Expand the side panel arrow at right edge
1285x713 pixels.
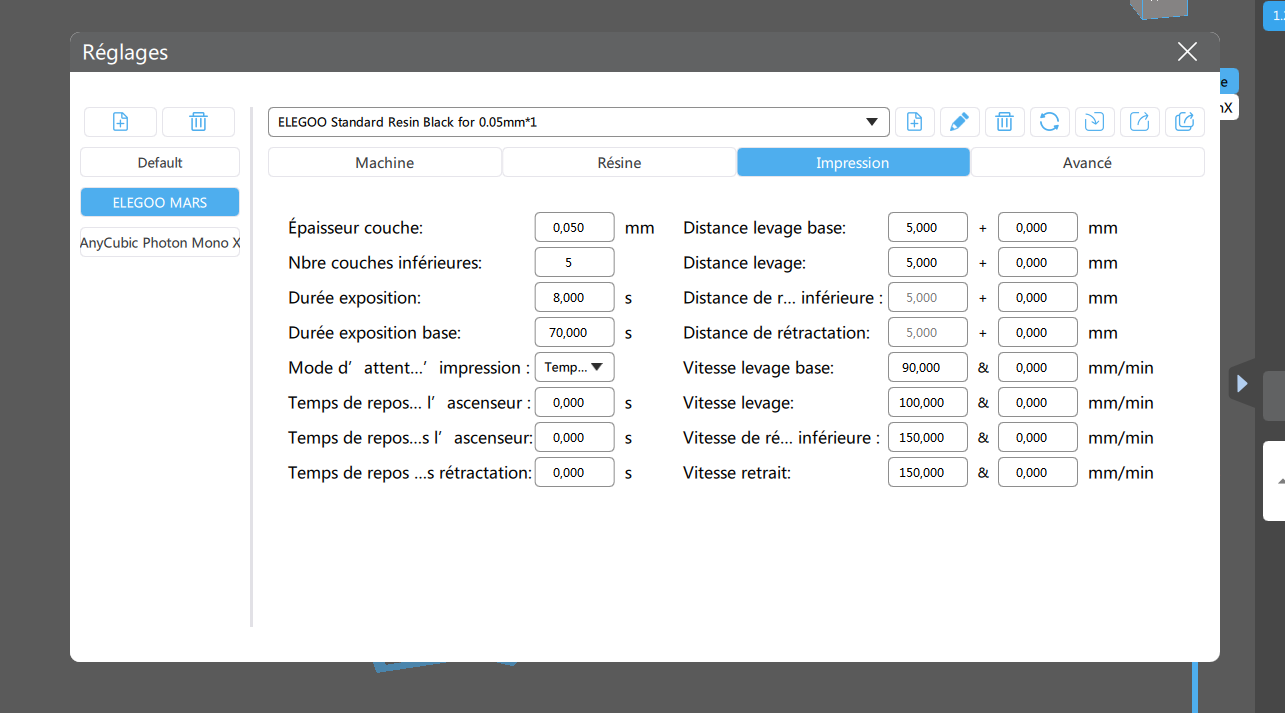coord(1242,383)
